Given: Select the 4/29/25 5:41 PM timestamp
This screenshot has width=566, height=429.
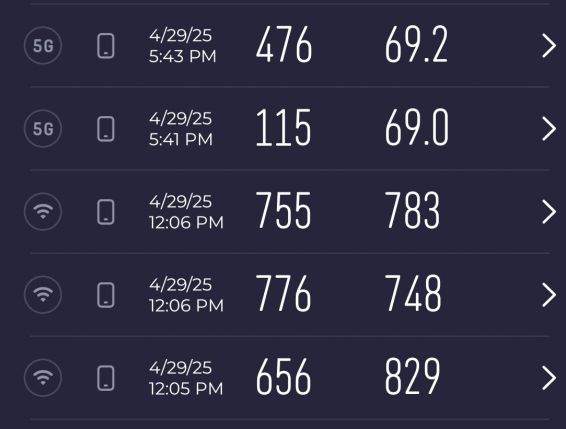Looking at the screenshot, I should (x=181, y=129).
